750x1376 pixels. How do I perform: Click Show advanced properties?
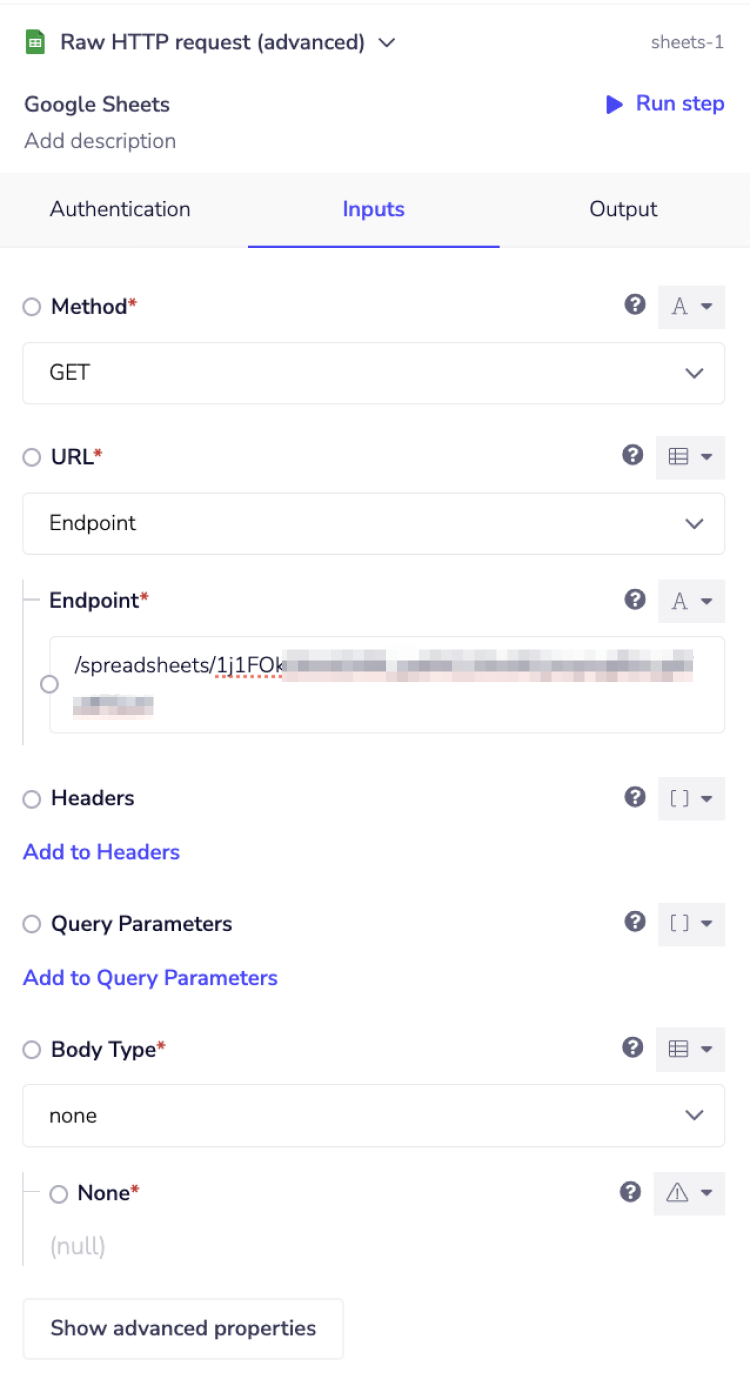point(183,1328)
